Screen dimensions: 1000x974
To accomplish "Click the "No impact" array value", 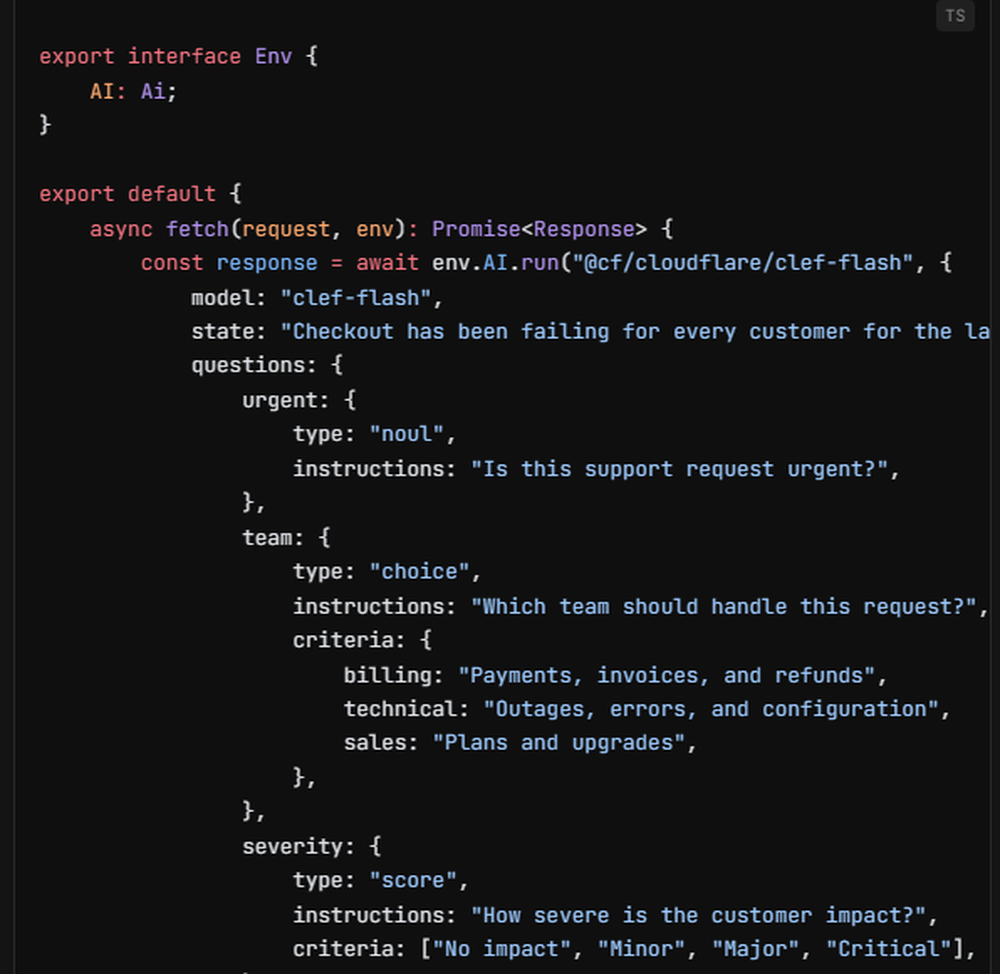I will (502, 949).
